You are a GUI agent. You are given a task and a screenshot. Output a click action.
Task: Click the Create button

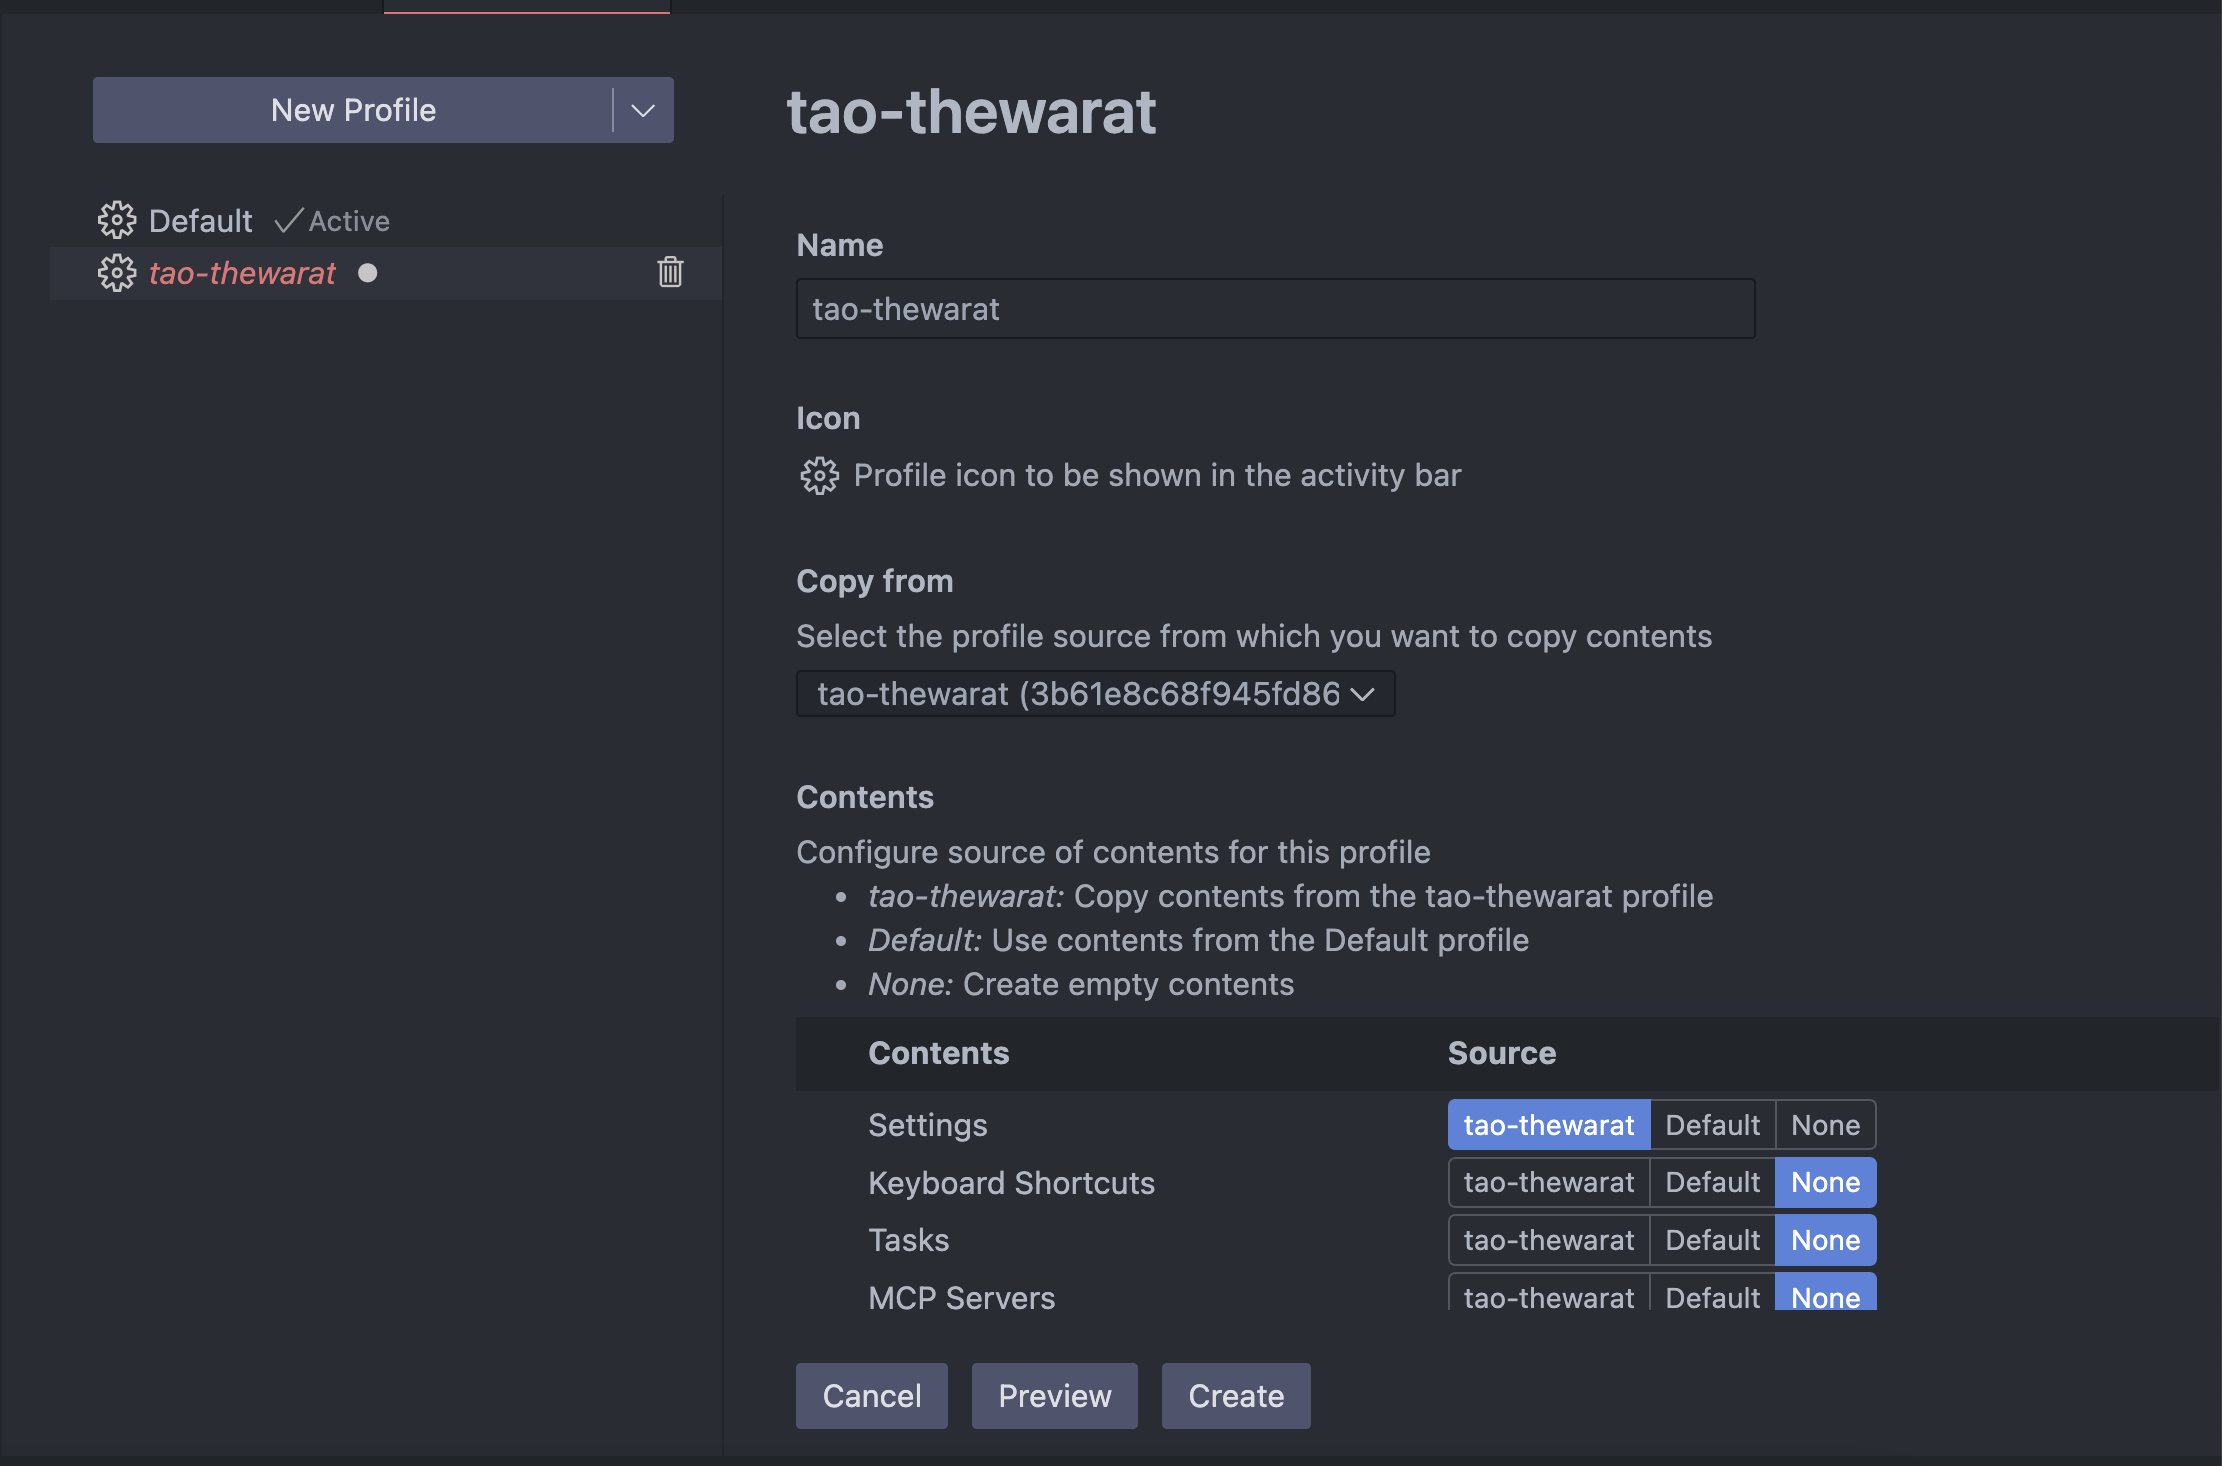(1236, 1396)
